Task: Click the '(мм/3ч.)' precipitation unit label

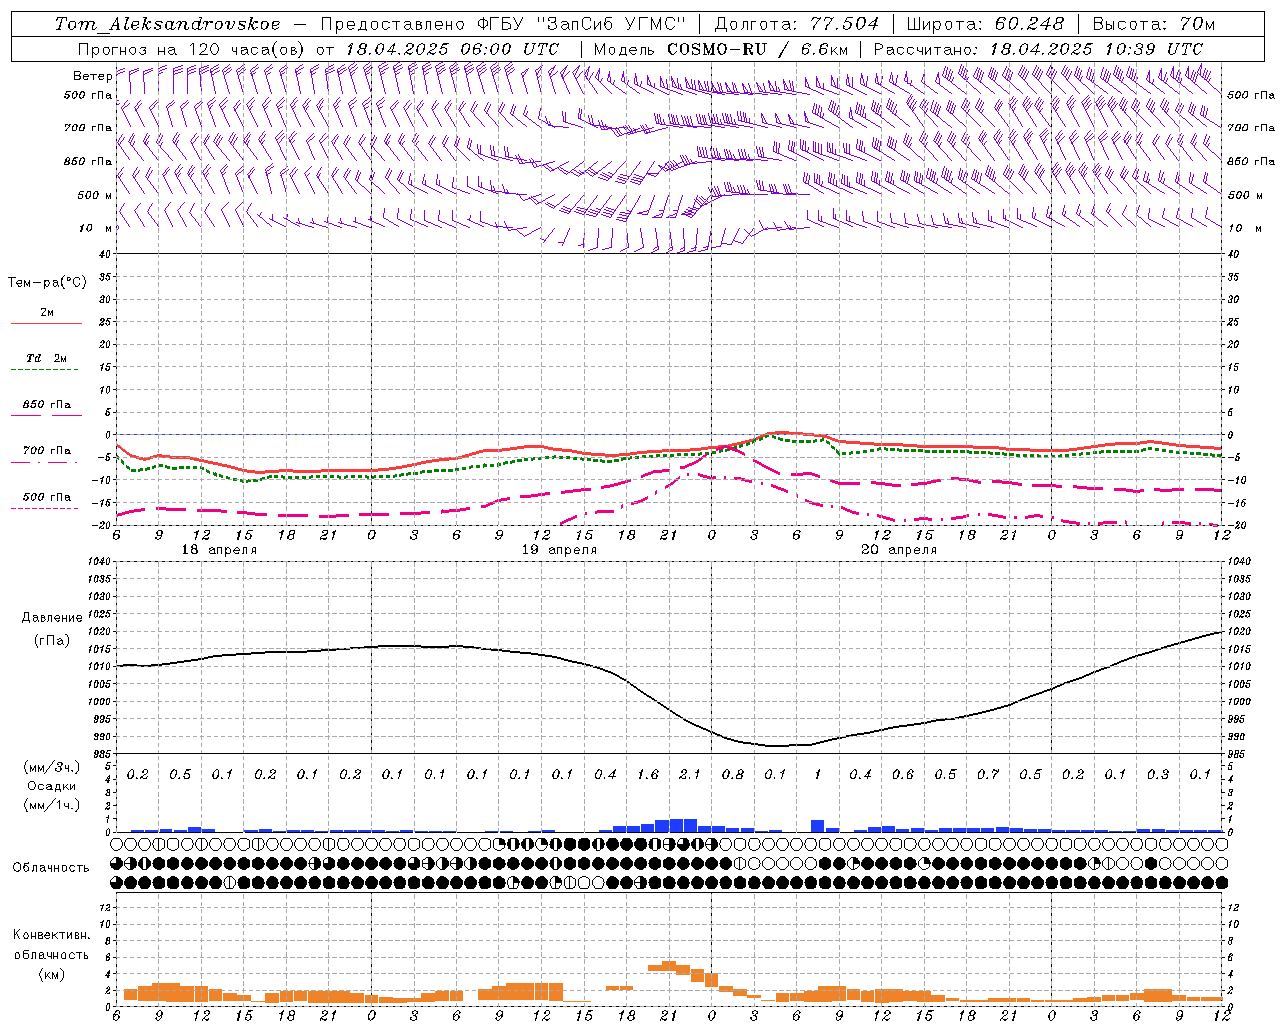Action: [52, 767]
